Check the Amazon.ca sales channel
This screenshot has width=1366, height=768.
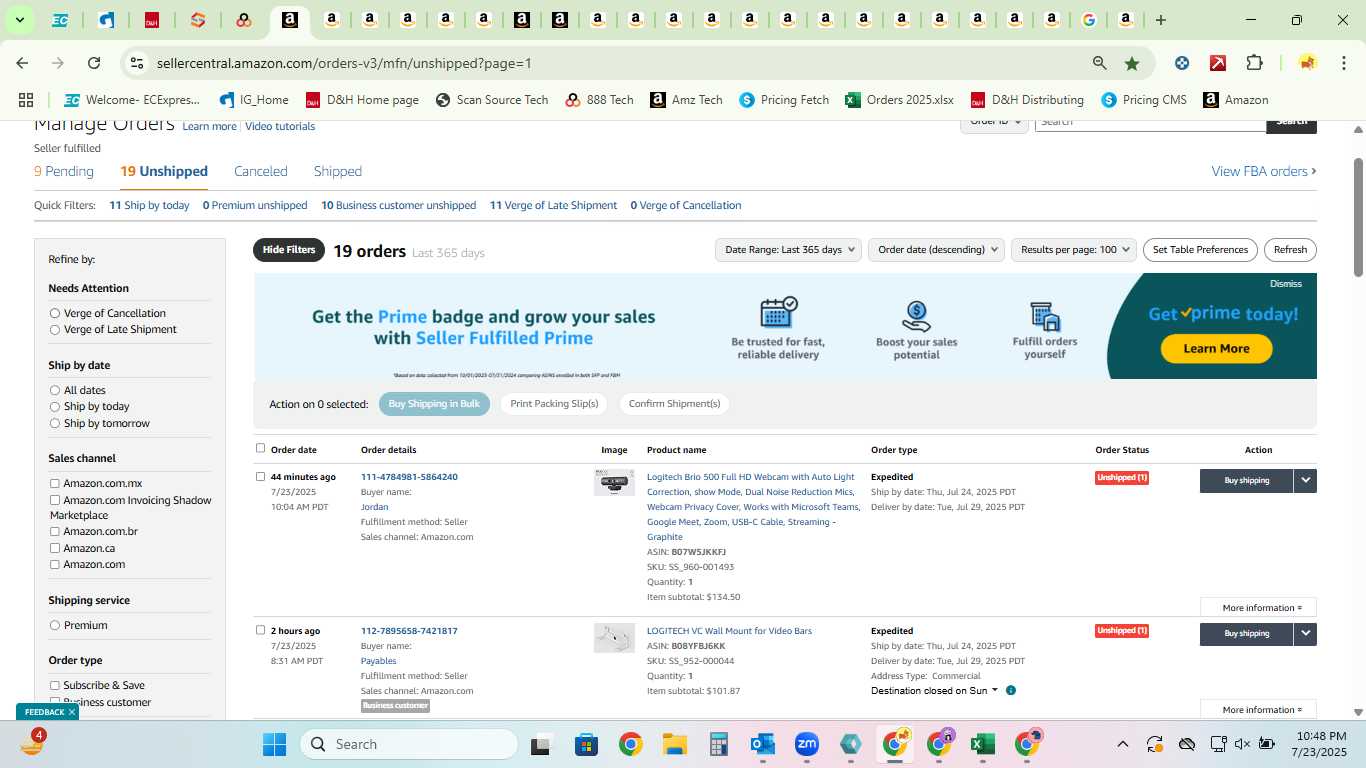pos(55,548)
